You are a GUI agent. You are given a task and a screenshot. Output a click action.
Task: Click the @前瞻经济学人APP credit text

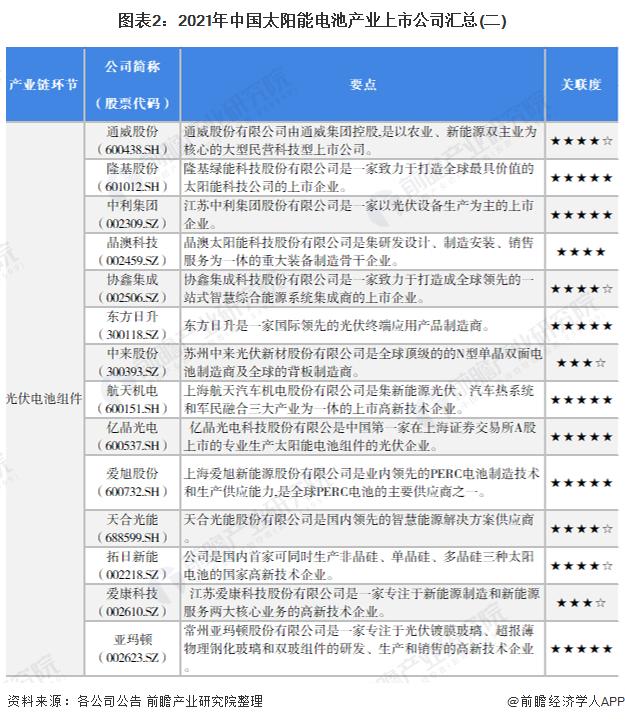[x=566, y=701]
